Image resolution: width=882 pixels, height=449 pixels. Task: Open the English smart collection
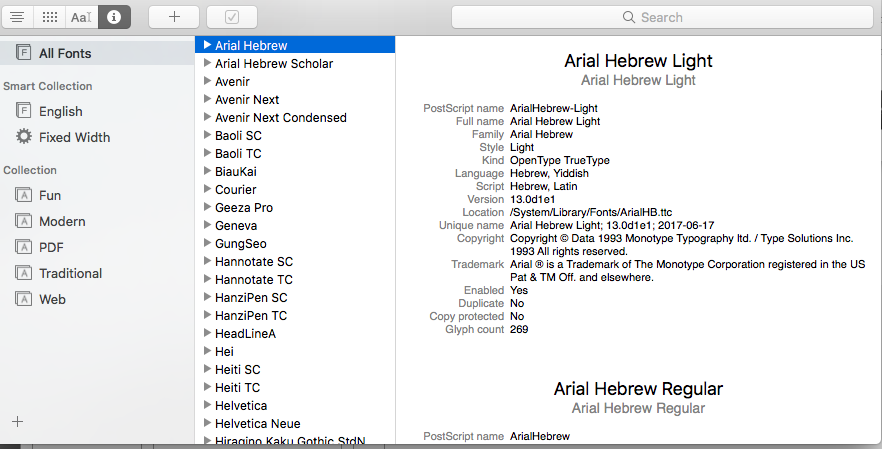click(x=97, y=111)
